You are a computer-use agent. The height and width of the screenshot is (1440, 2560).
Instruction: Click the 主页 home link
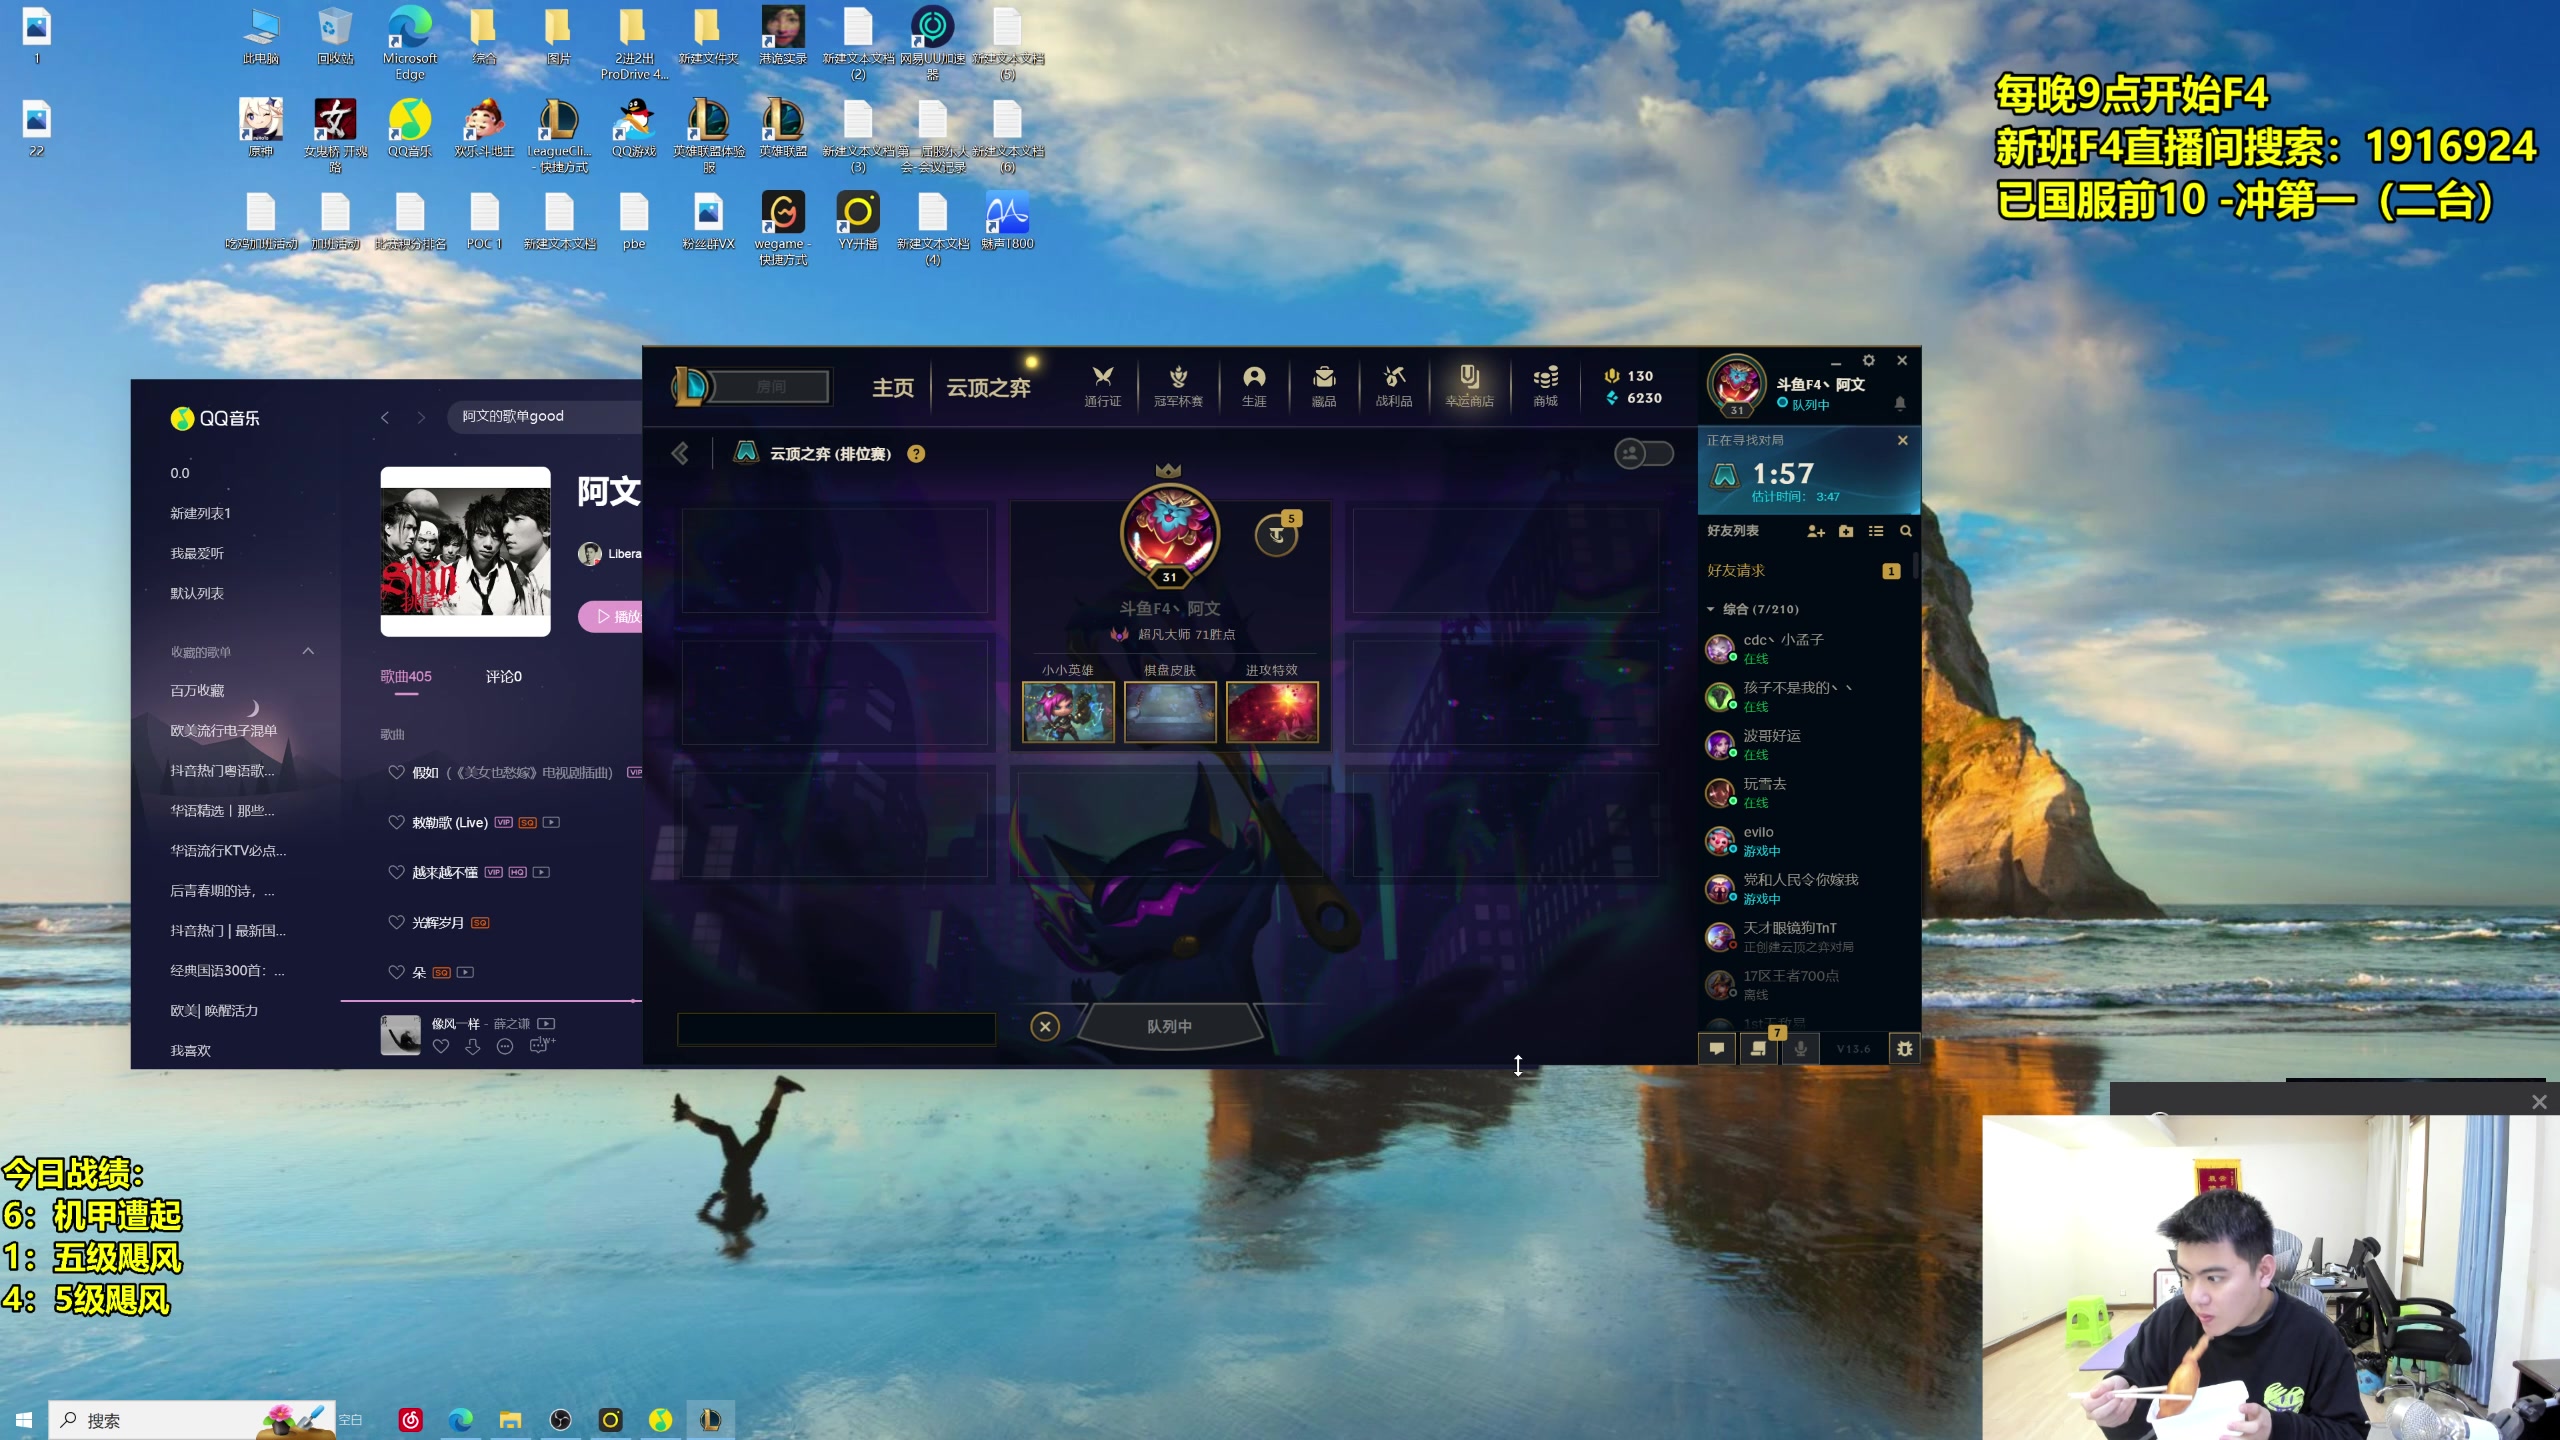coord(892,387)
